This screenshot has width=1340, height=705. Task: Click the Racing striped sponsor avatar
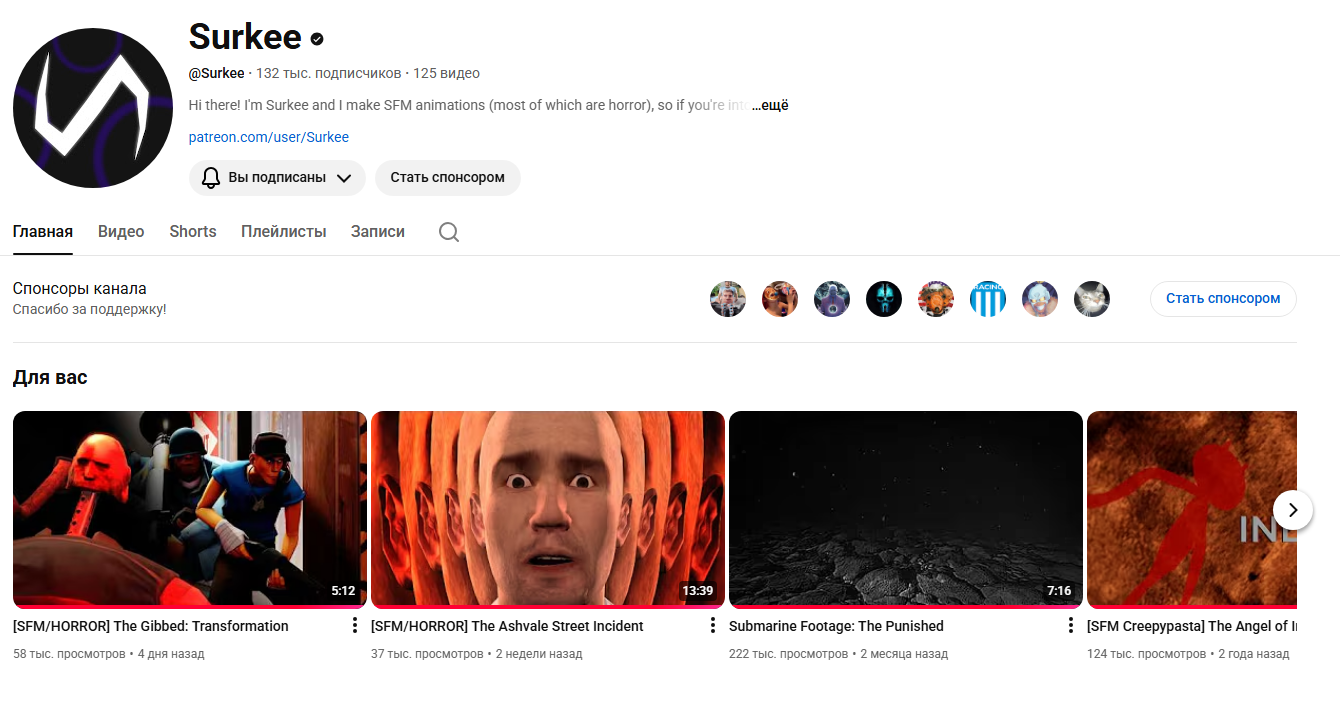[988, 299]
